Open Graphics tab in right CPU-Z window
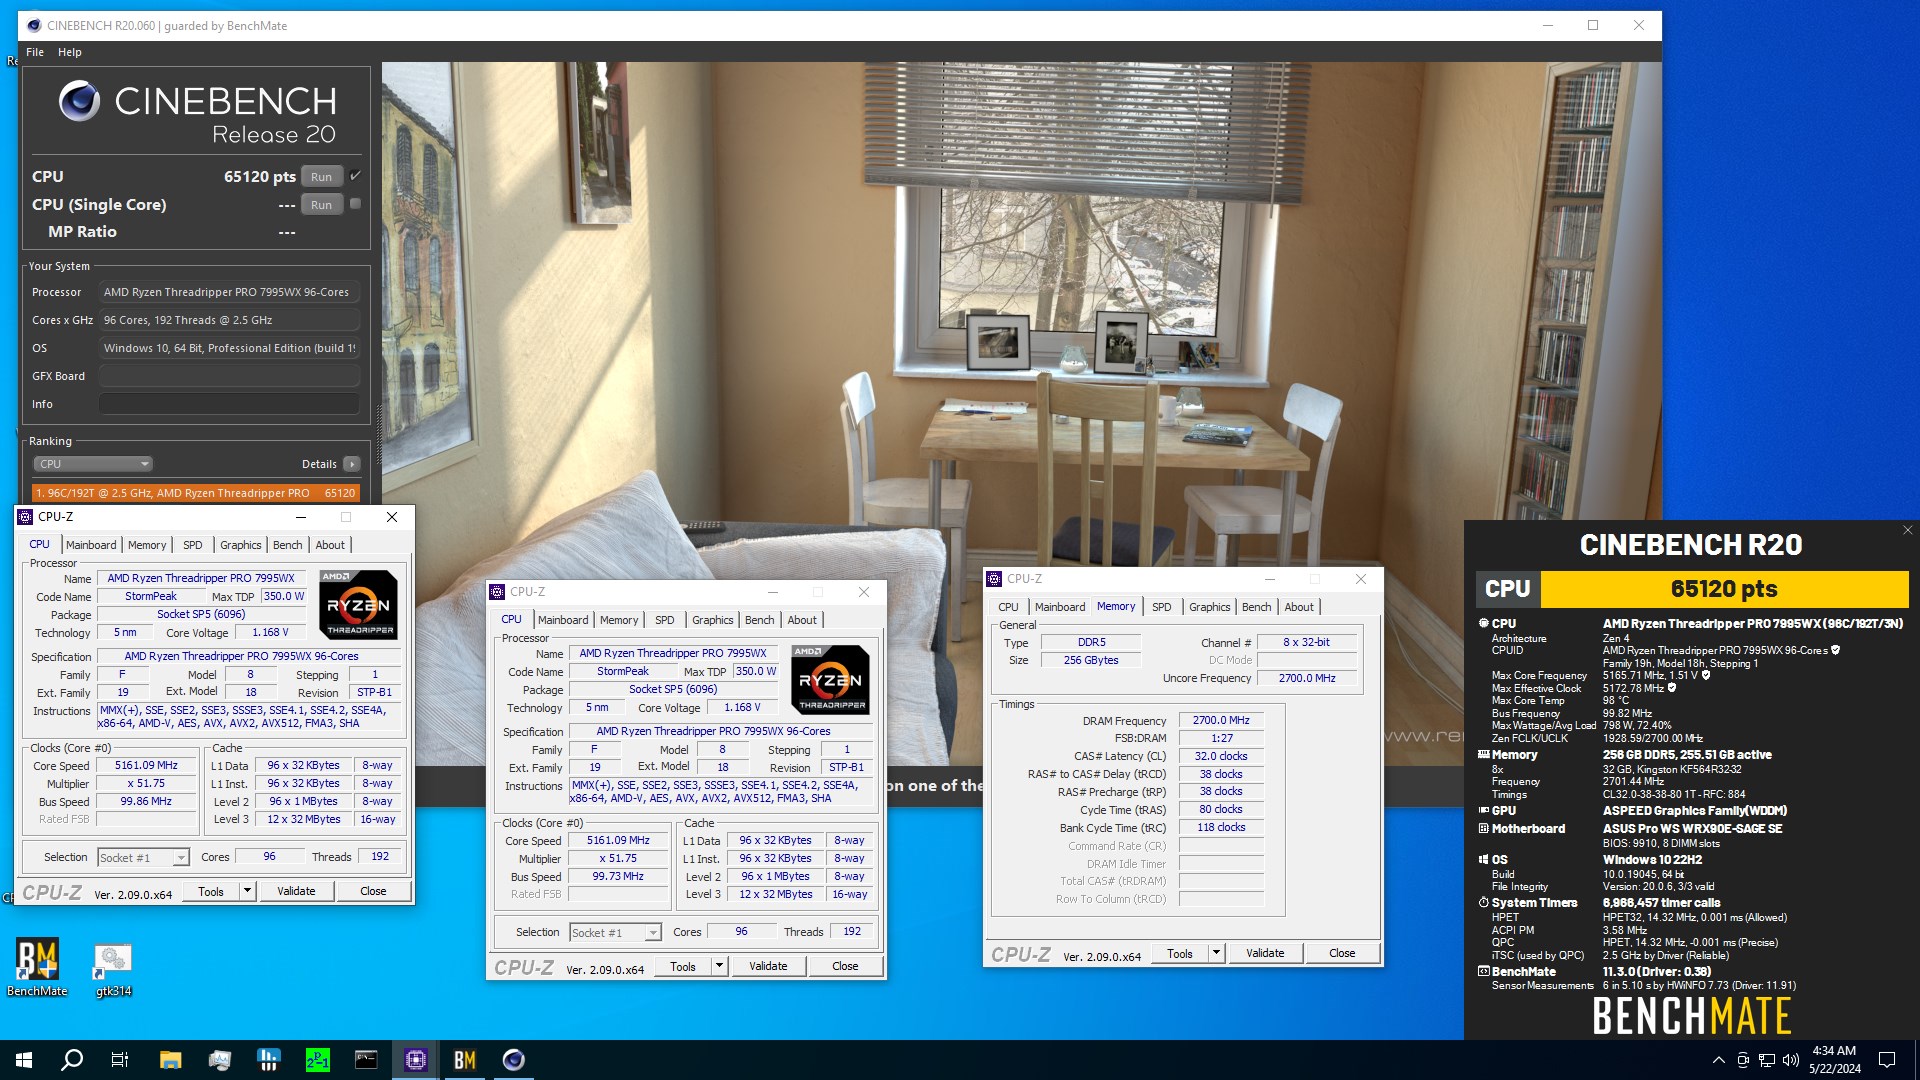Image resolution: width=1920 pixels, height=1080 pixels. tap(1210, 607)
